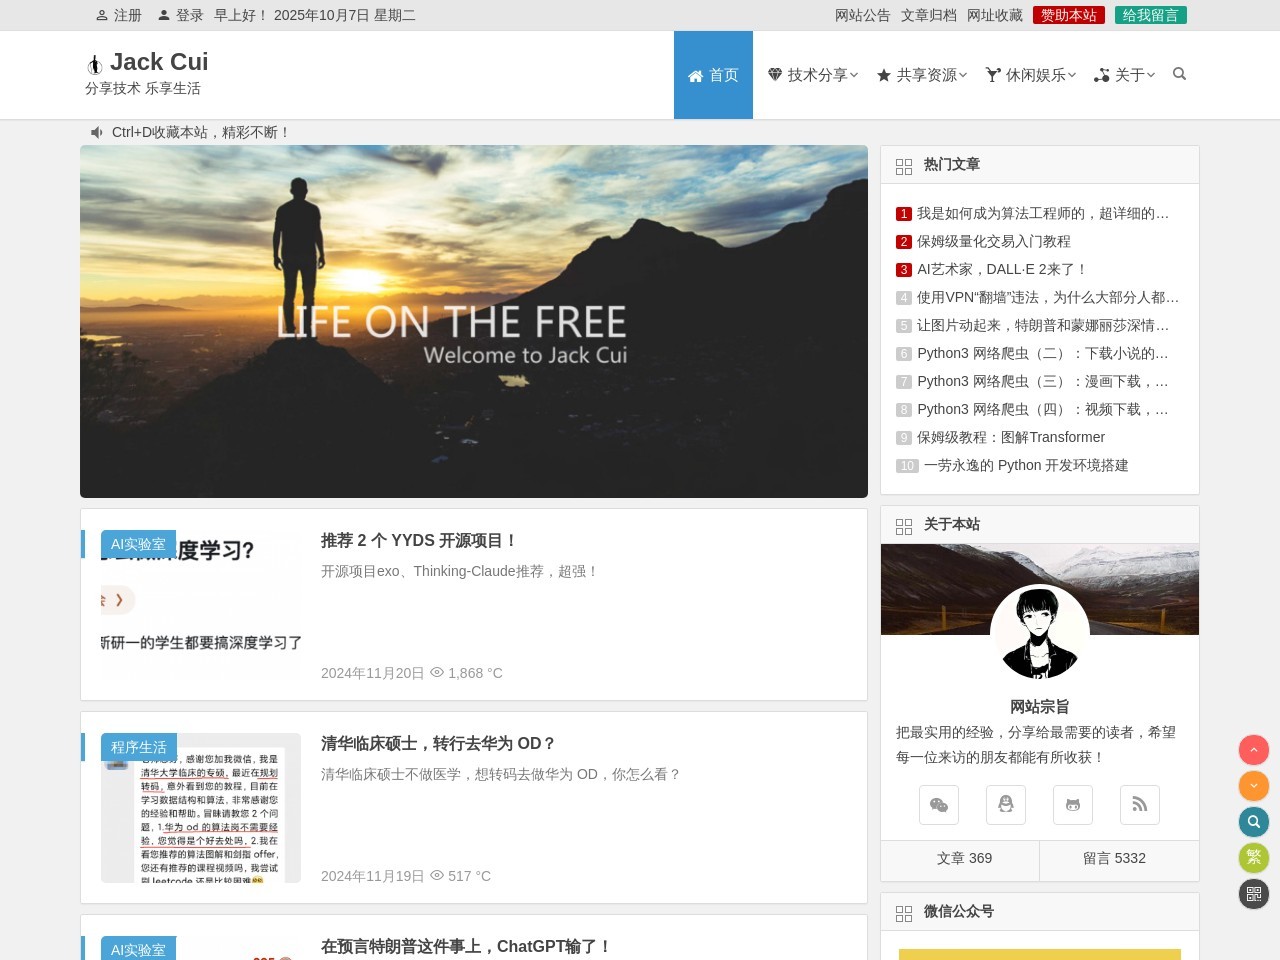Toggle traditional Chinese with 繁 button
The image size is (1280, 960).
pos(1254,858)
